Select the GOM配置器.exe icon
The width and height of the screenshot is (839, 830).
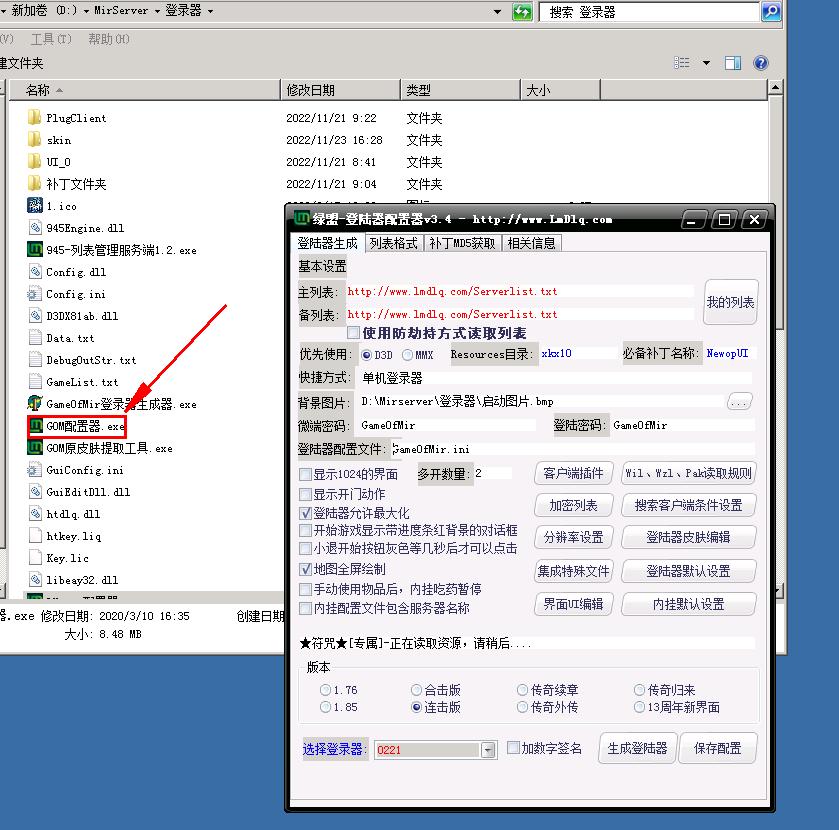(x=36, y=426)
